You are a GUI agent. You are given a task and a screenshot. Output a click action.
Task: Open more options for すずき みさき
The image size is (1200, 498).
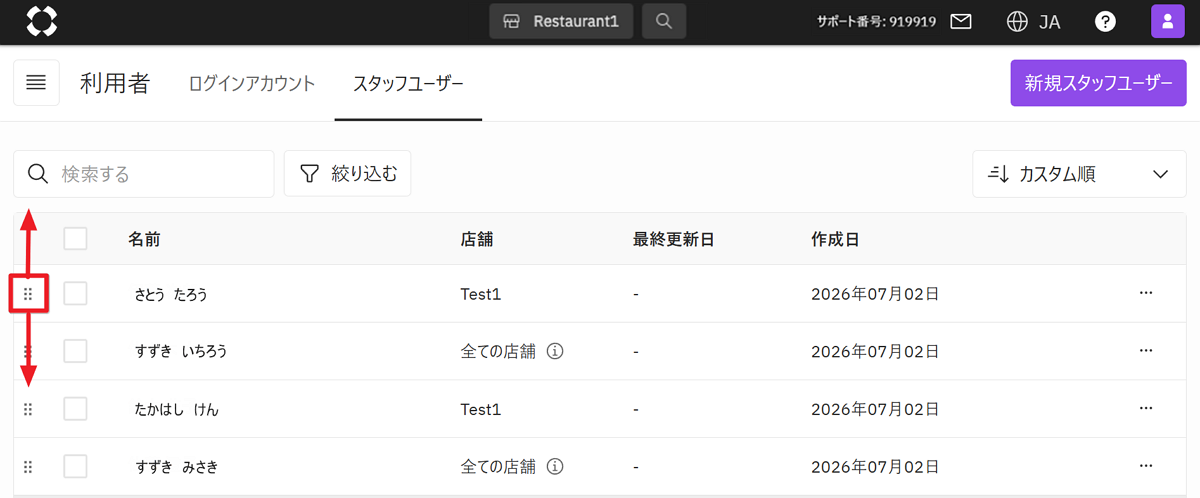click(x=1146, y=466)
